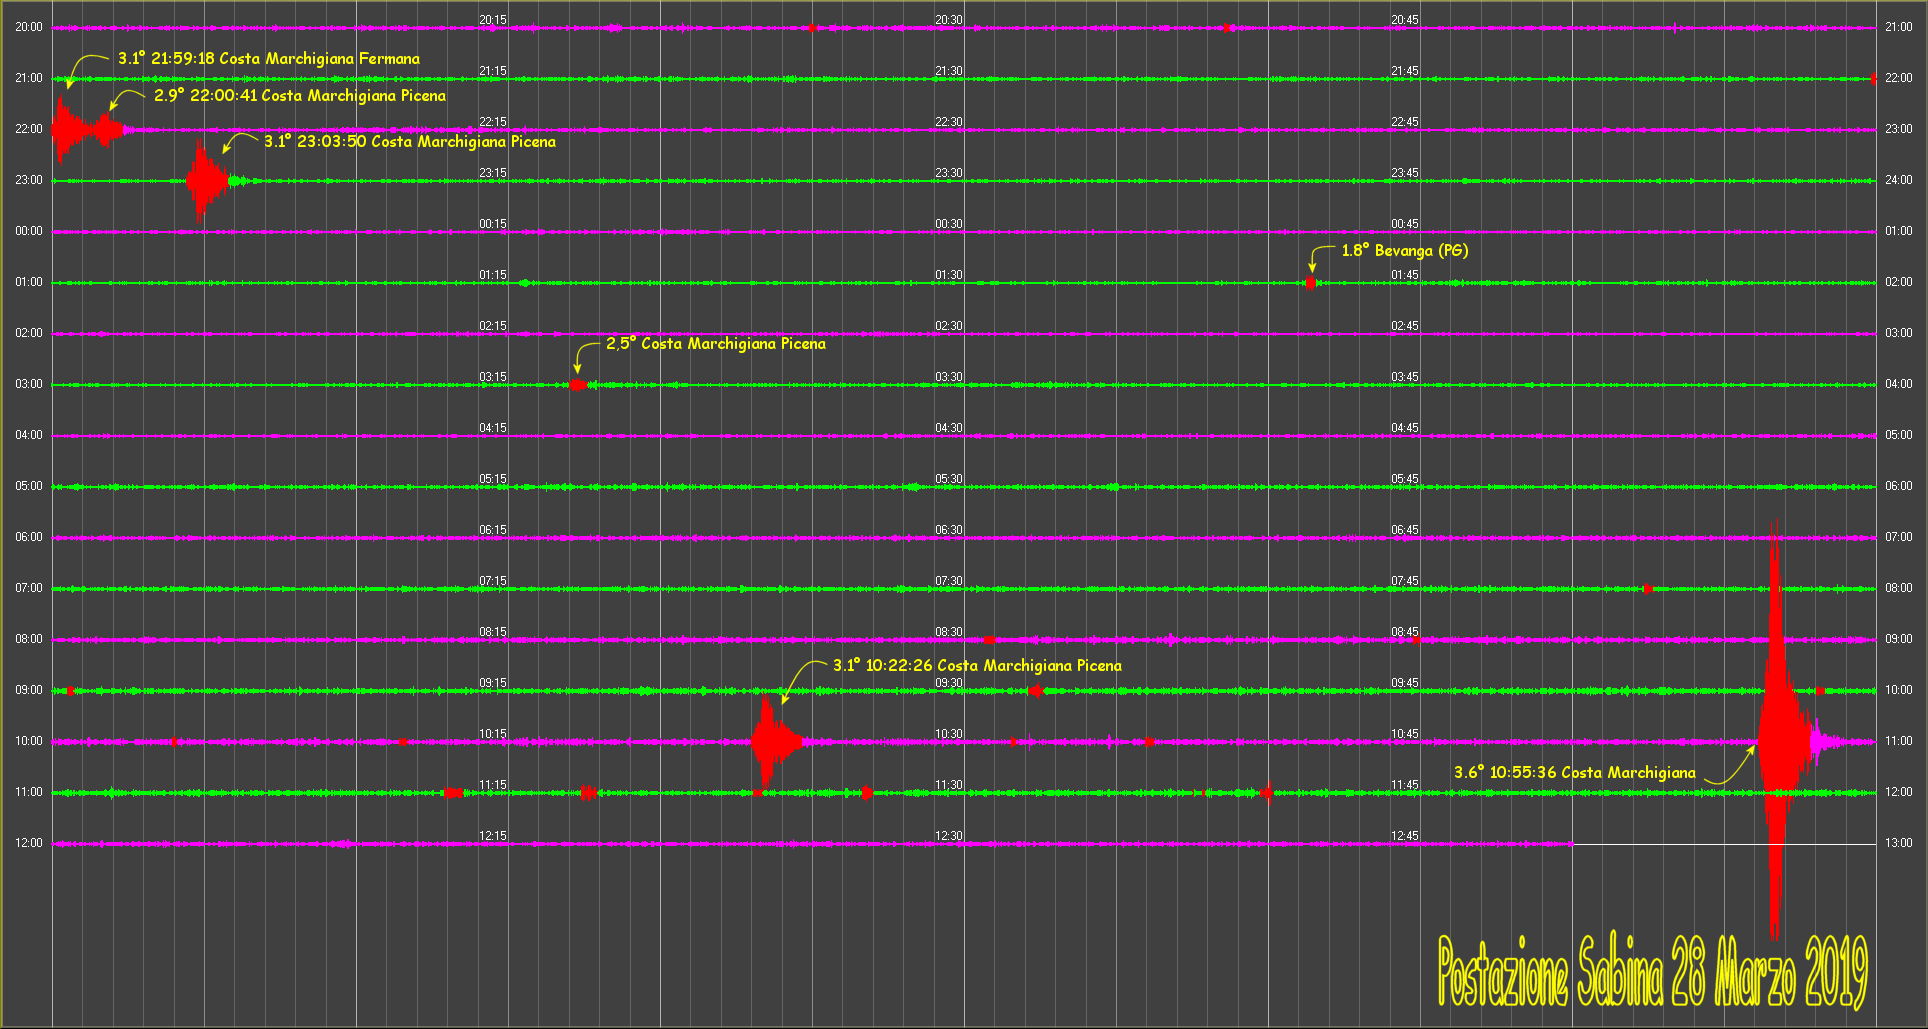Select the 22:45 time label
Screen dimensions: 1928x1029
pos(1405,122)
